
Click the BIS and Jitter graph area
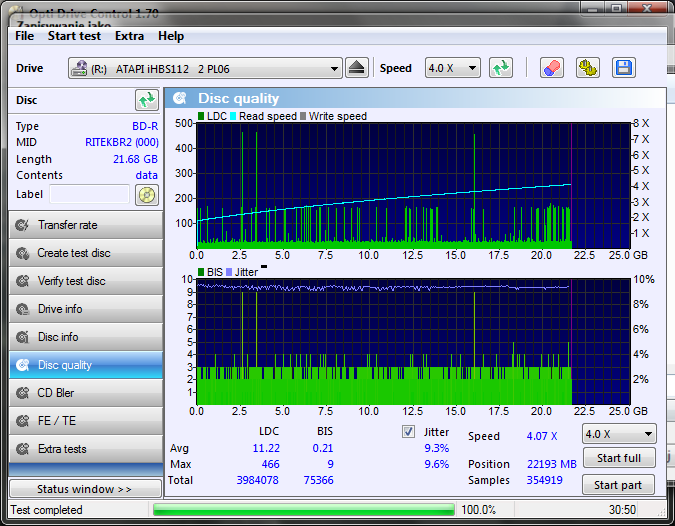[414, 342]
